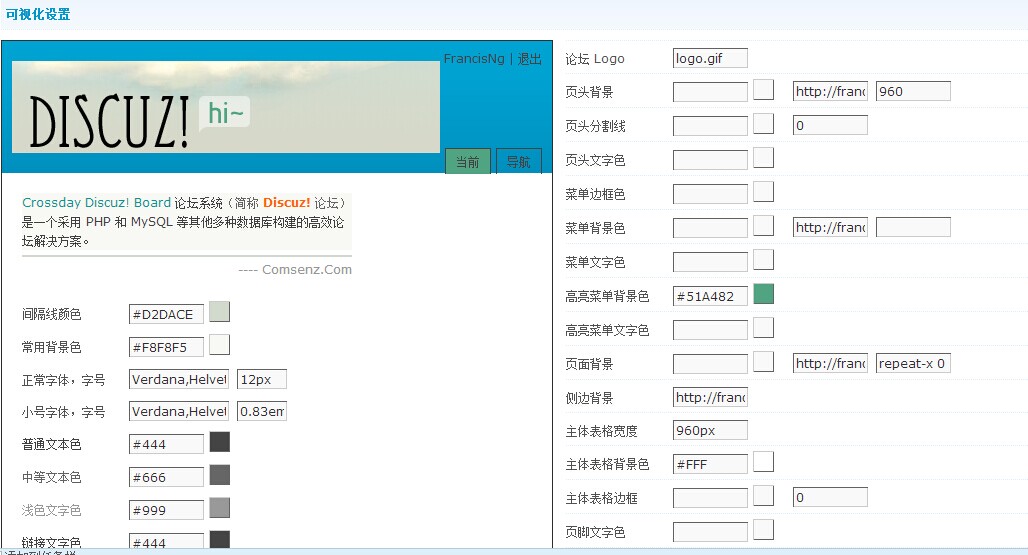Open the 普通文本色 dark swatch
This screenshot has width=1028, height=555.
point(220,442)
